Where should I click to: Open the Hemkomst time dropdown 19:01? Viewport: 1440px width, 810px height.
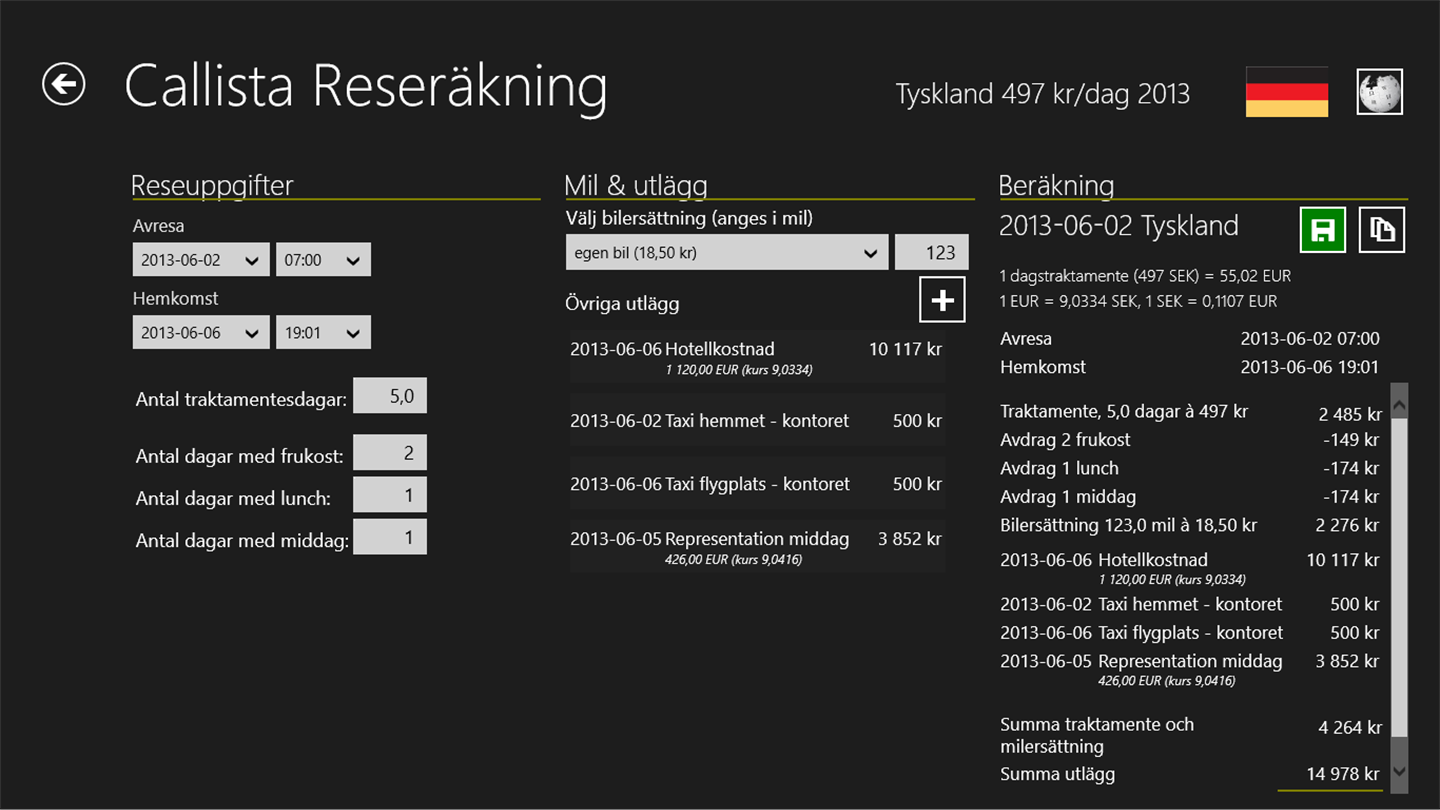pos(323,332)
